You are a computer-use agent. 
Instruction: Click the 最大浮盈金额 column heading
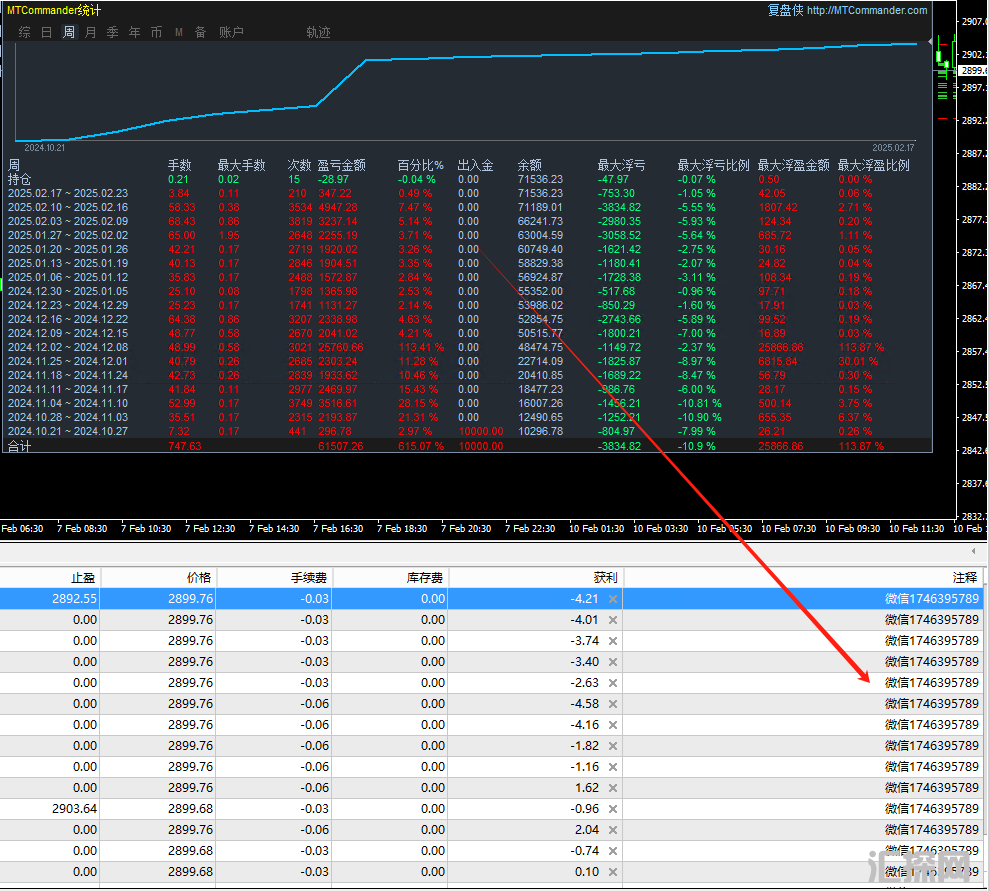pyautogui.click(x=794, y=165)
